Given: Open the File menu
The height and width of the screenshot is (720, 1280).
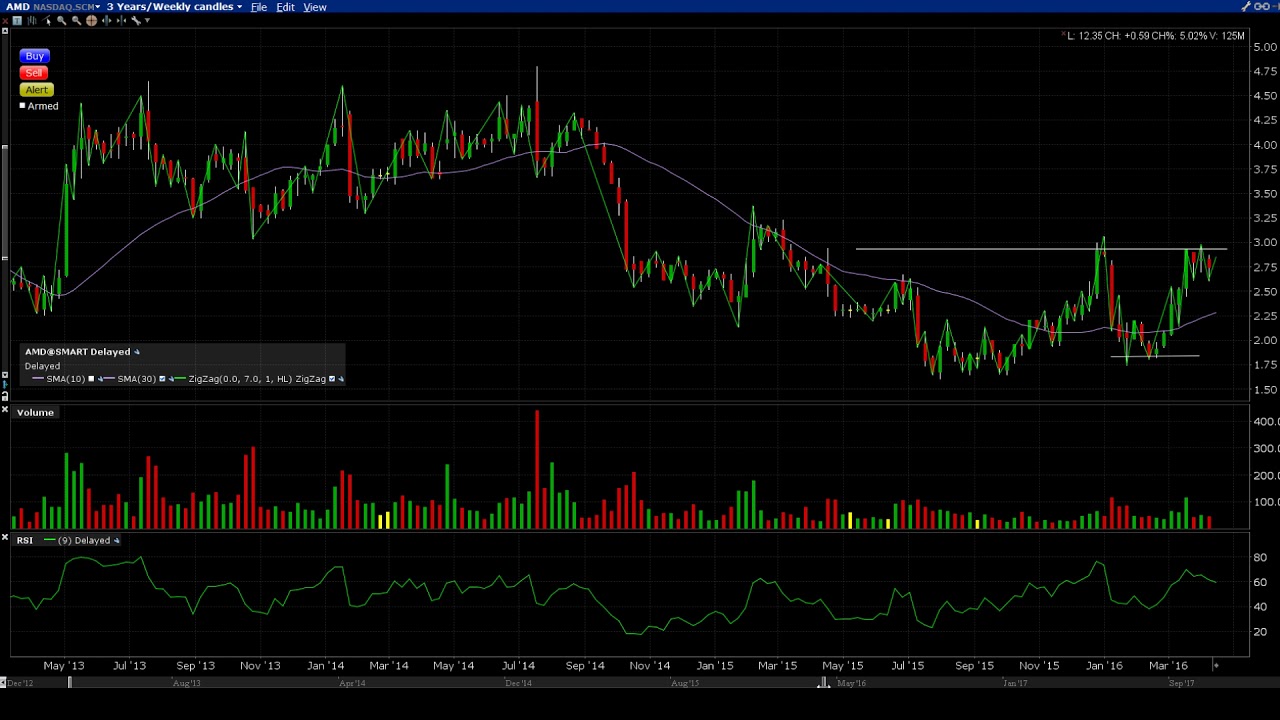Looking at the screenshot, I should 259,7.
